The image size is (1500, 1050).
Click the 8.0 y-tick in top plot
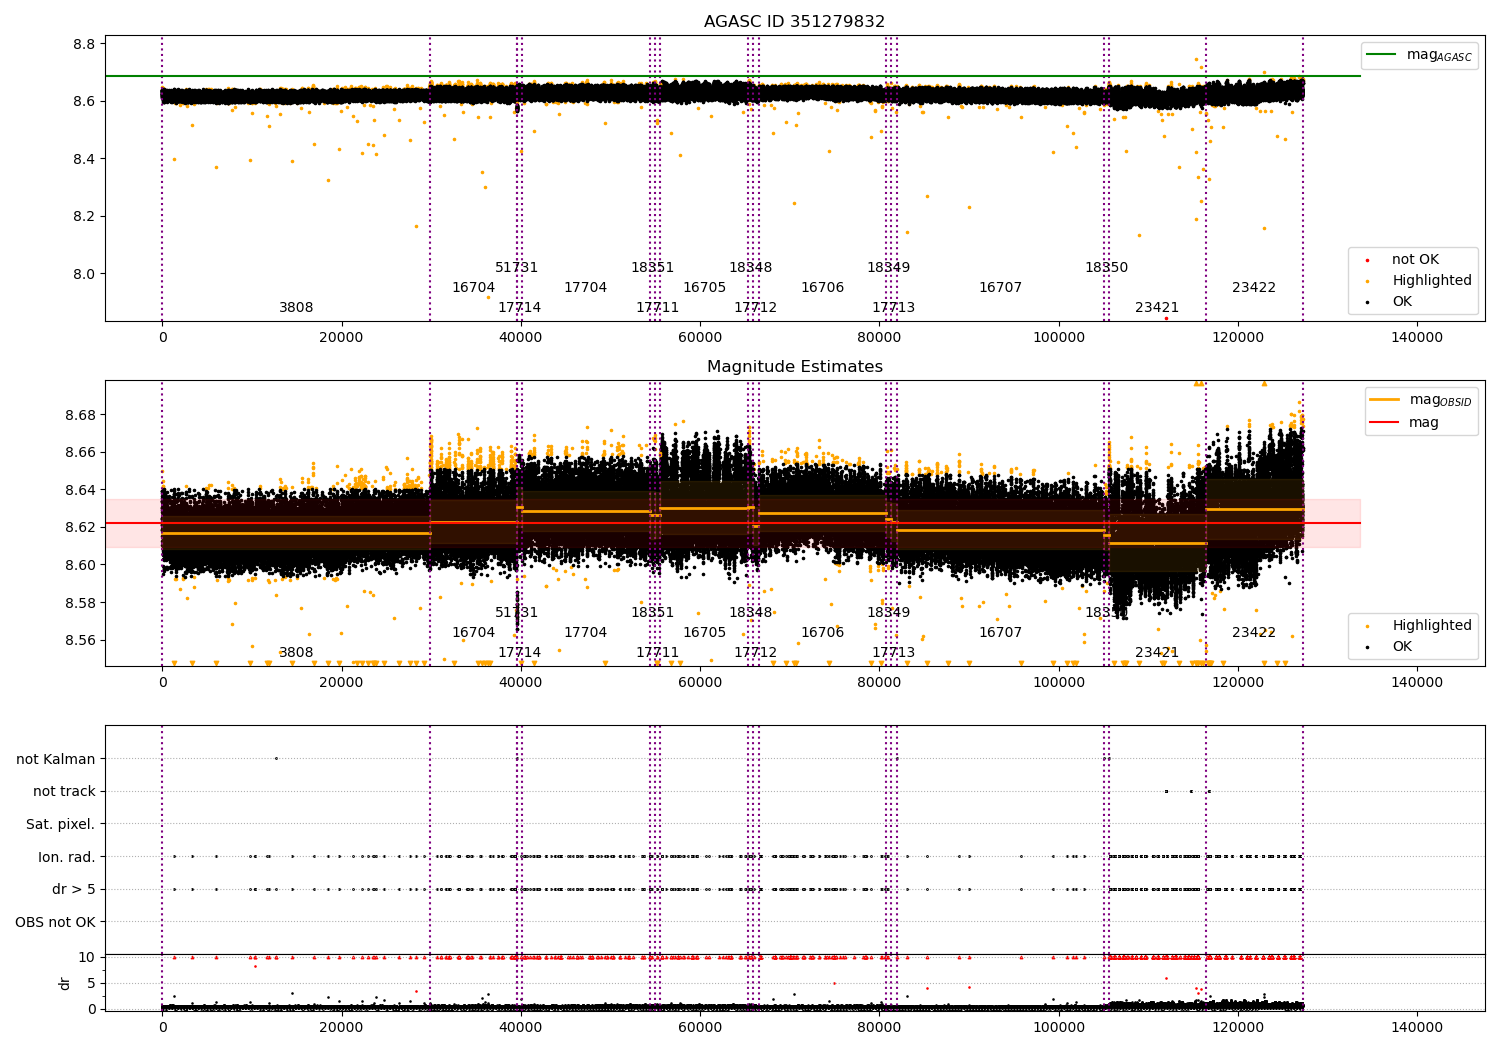point(84,274)
